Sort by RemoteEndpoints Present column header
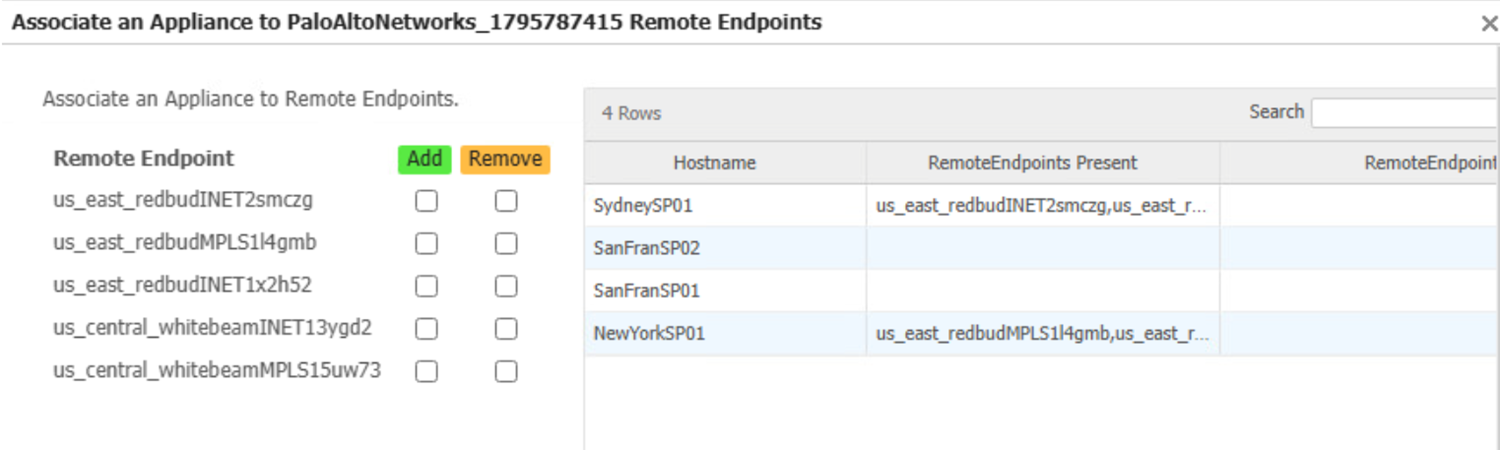 (x=1032, y=163)
